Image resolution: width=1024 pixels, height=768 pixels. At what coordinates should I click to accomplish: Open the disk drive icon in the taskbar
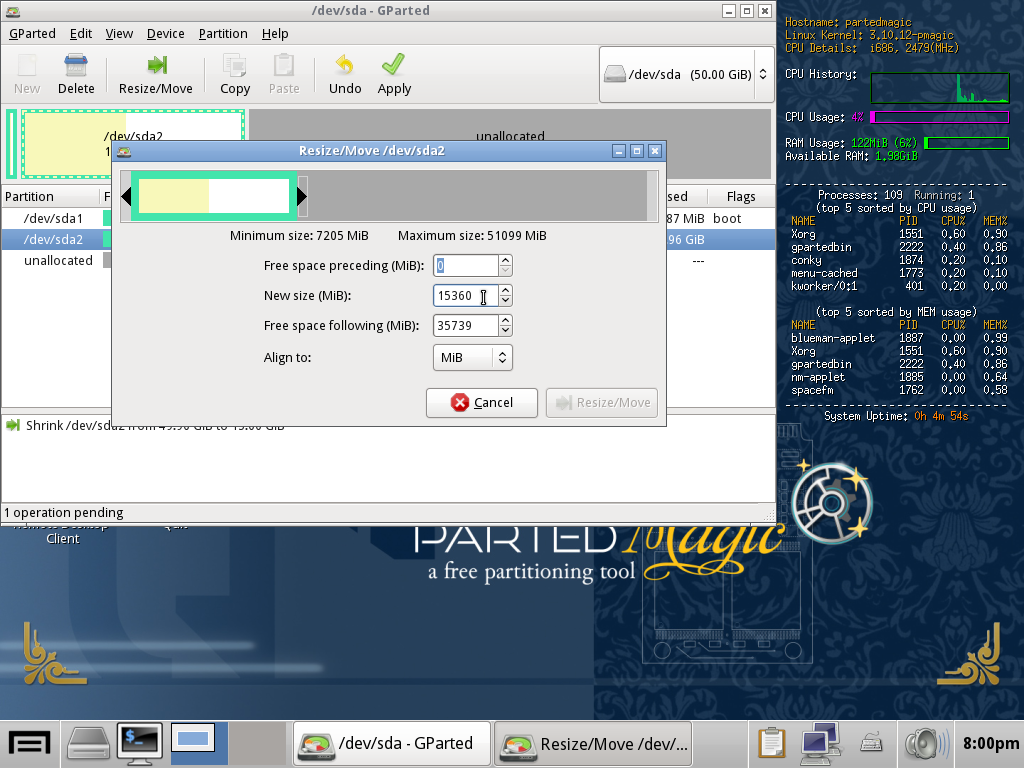89,743
